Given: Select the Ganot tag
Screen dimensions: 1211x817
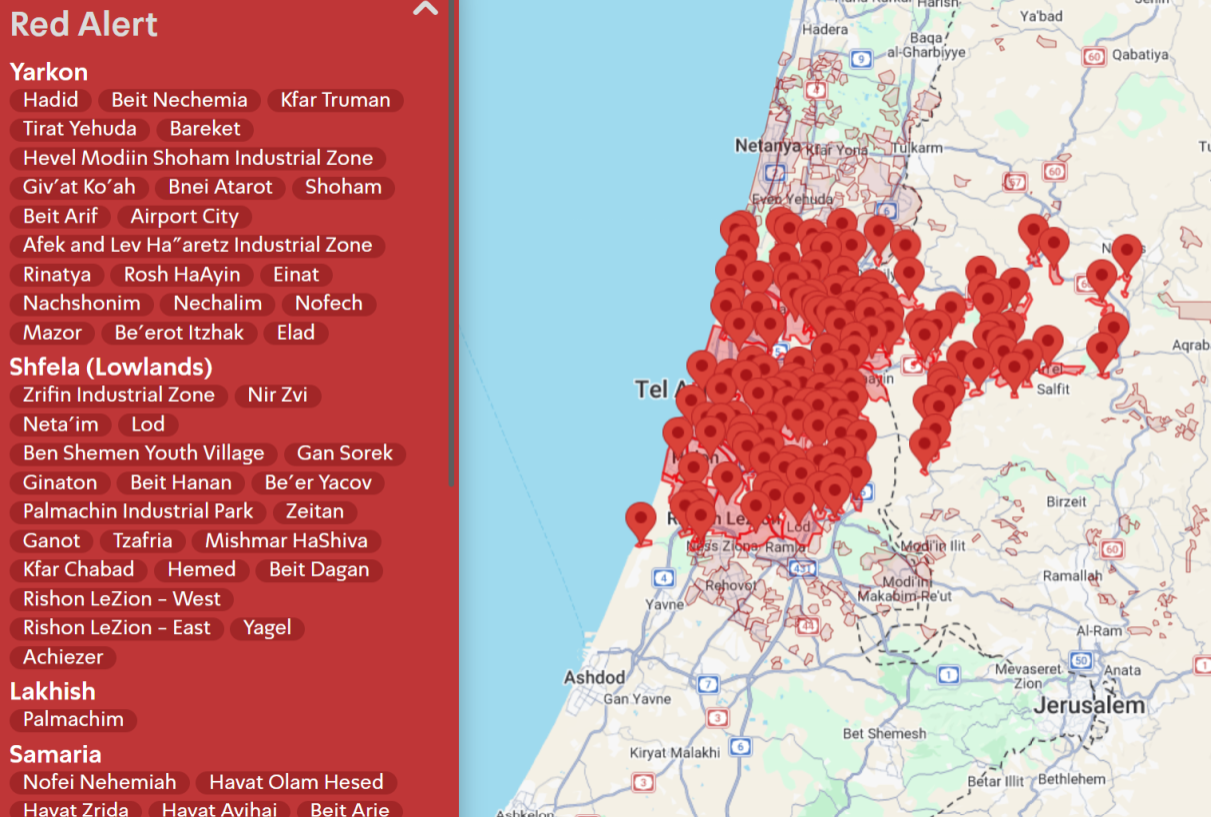Looking at the screenshot, I should click(52, 540).
